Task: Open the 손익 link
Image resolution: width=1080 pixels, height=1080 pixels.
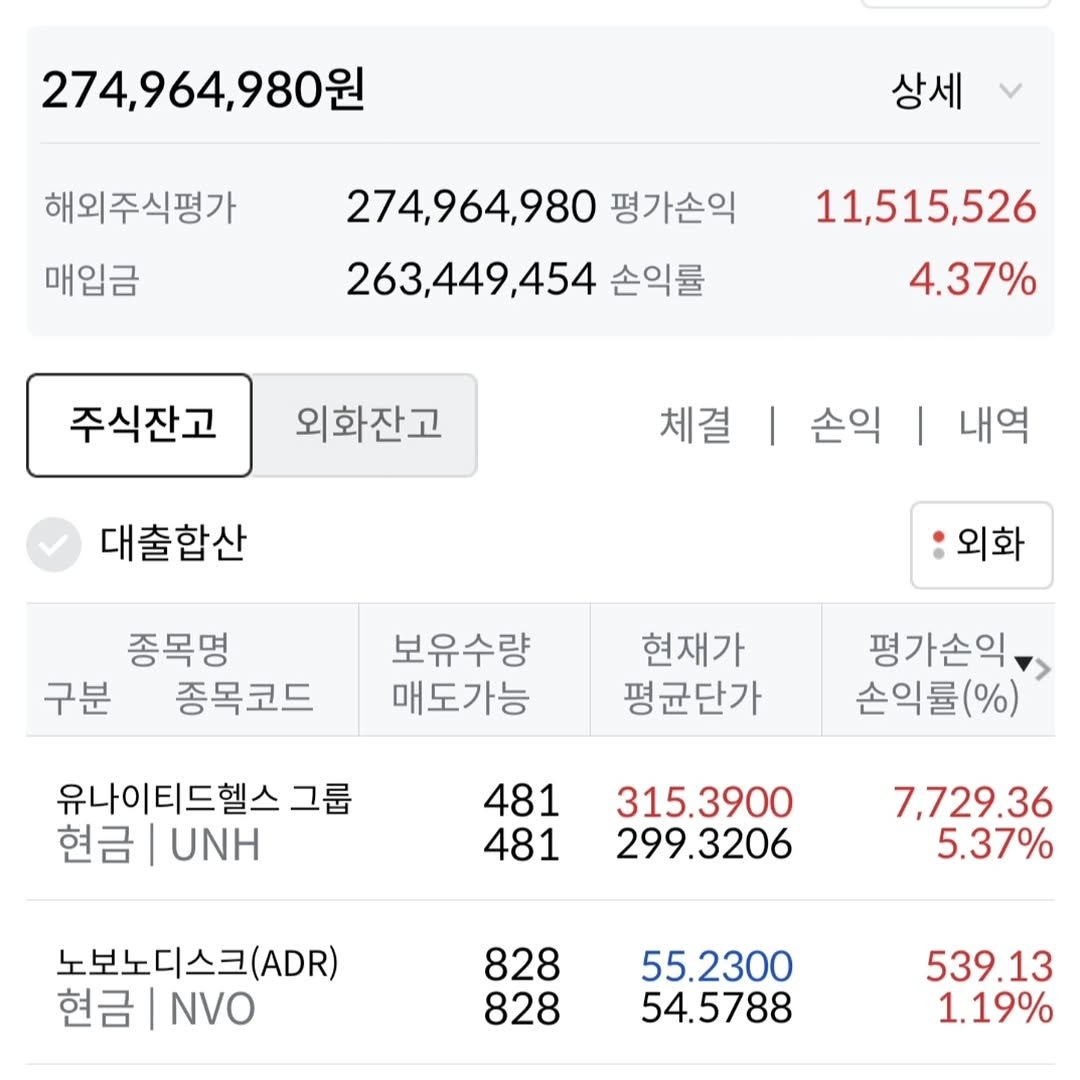Action: 845,426
